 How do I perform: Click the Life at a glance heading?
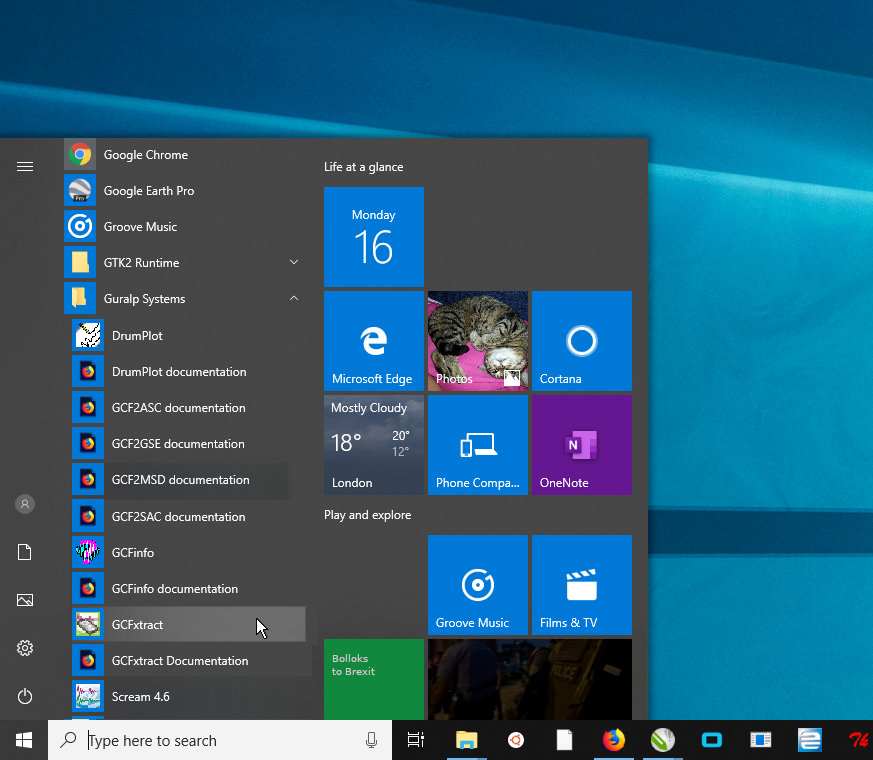click(x=364, y=167)
